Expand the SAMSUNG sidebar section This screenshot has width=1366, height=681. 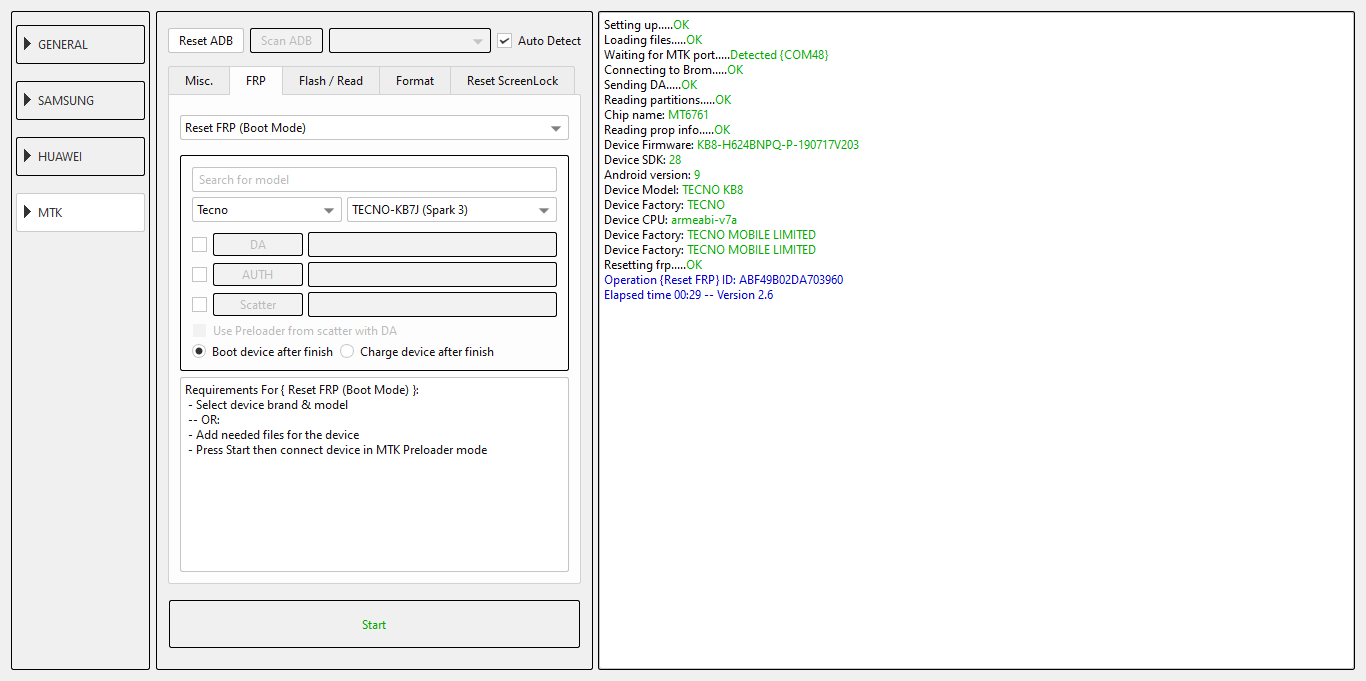pyautogui.click(x=80, y=101)
